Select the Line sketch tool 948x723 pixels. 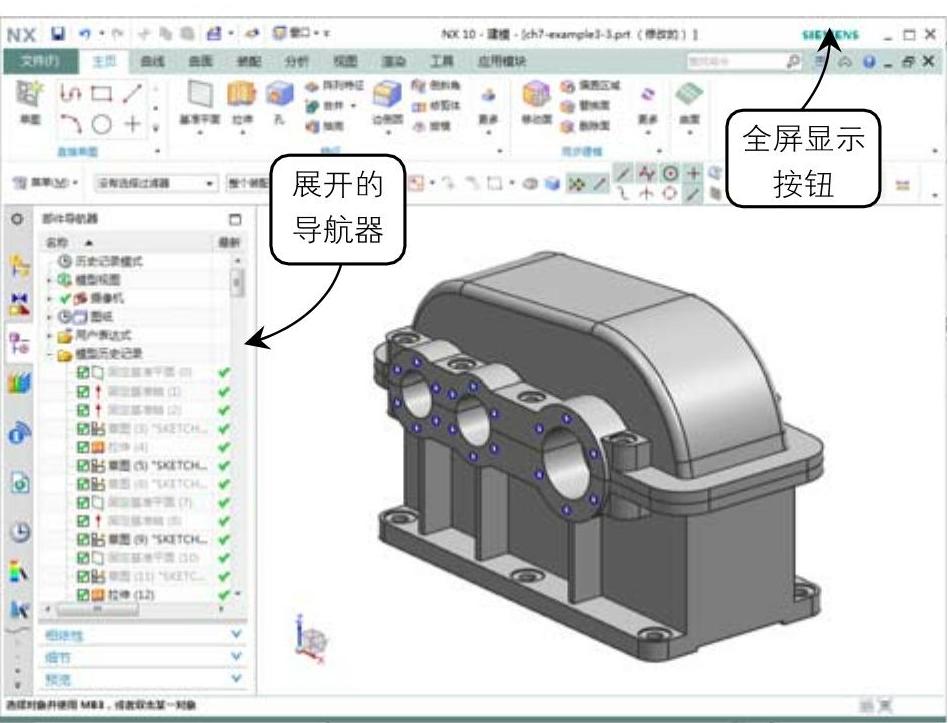click(132, 93)
